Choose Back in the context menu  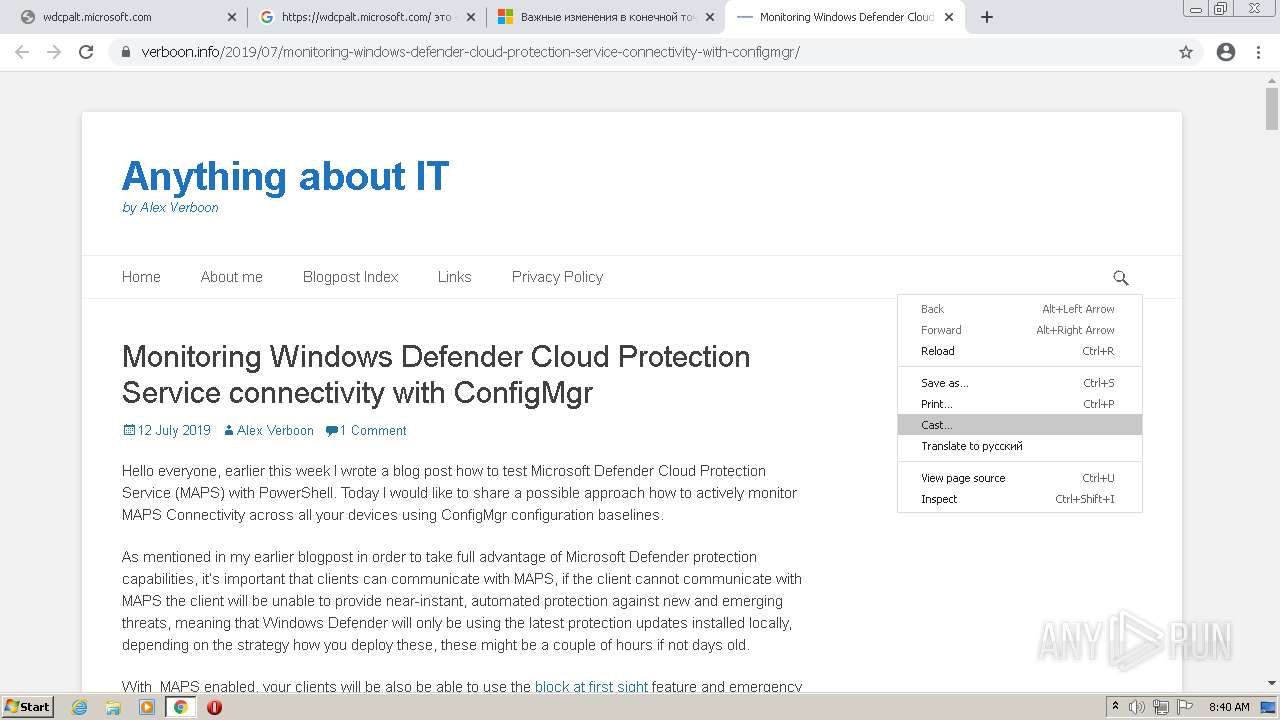pyautogui.click(x=1020, y=309)
